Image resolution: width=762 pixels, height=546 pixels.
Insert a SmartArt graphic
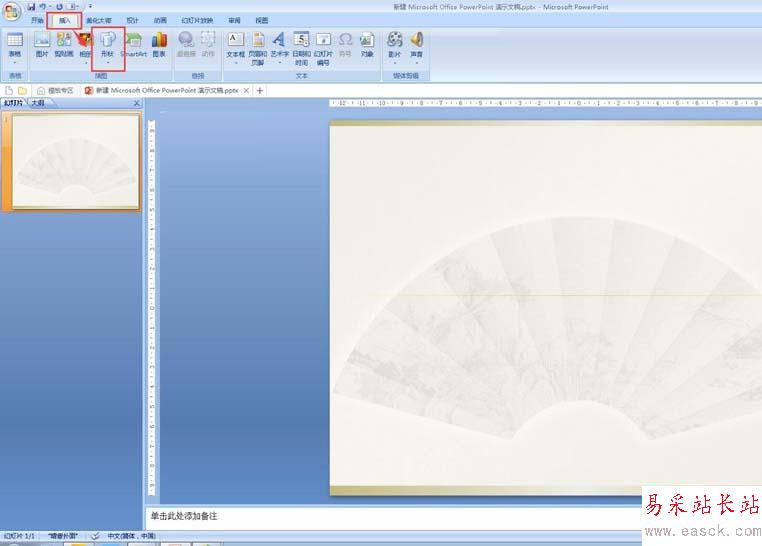point(134,45)
